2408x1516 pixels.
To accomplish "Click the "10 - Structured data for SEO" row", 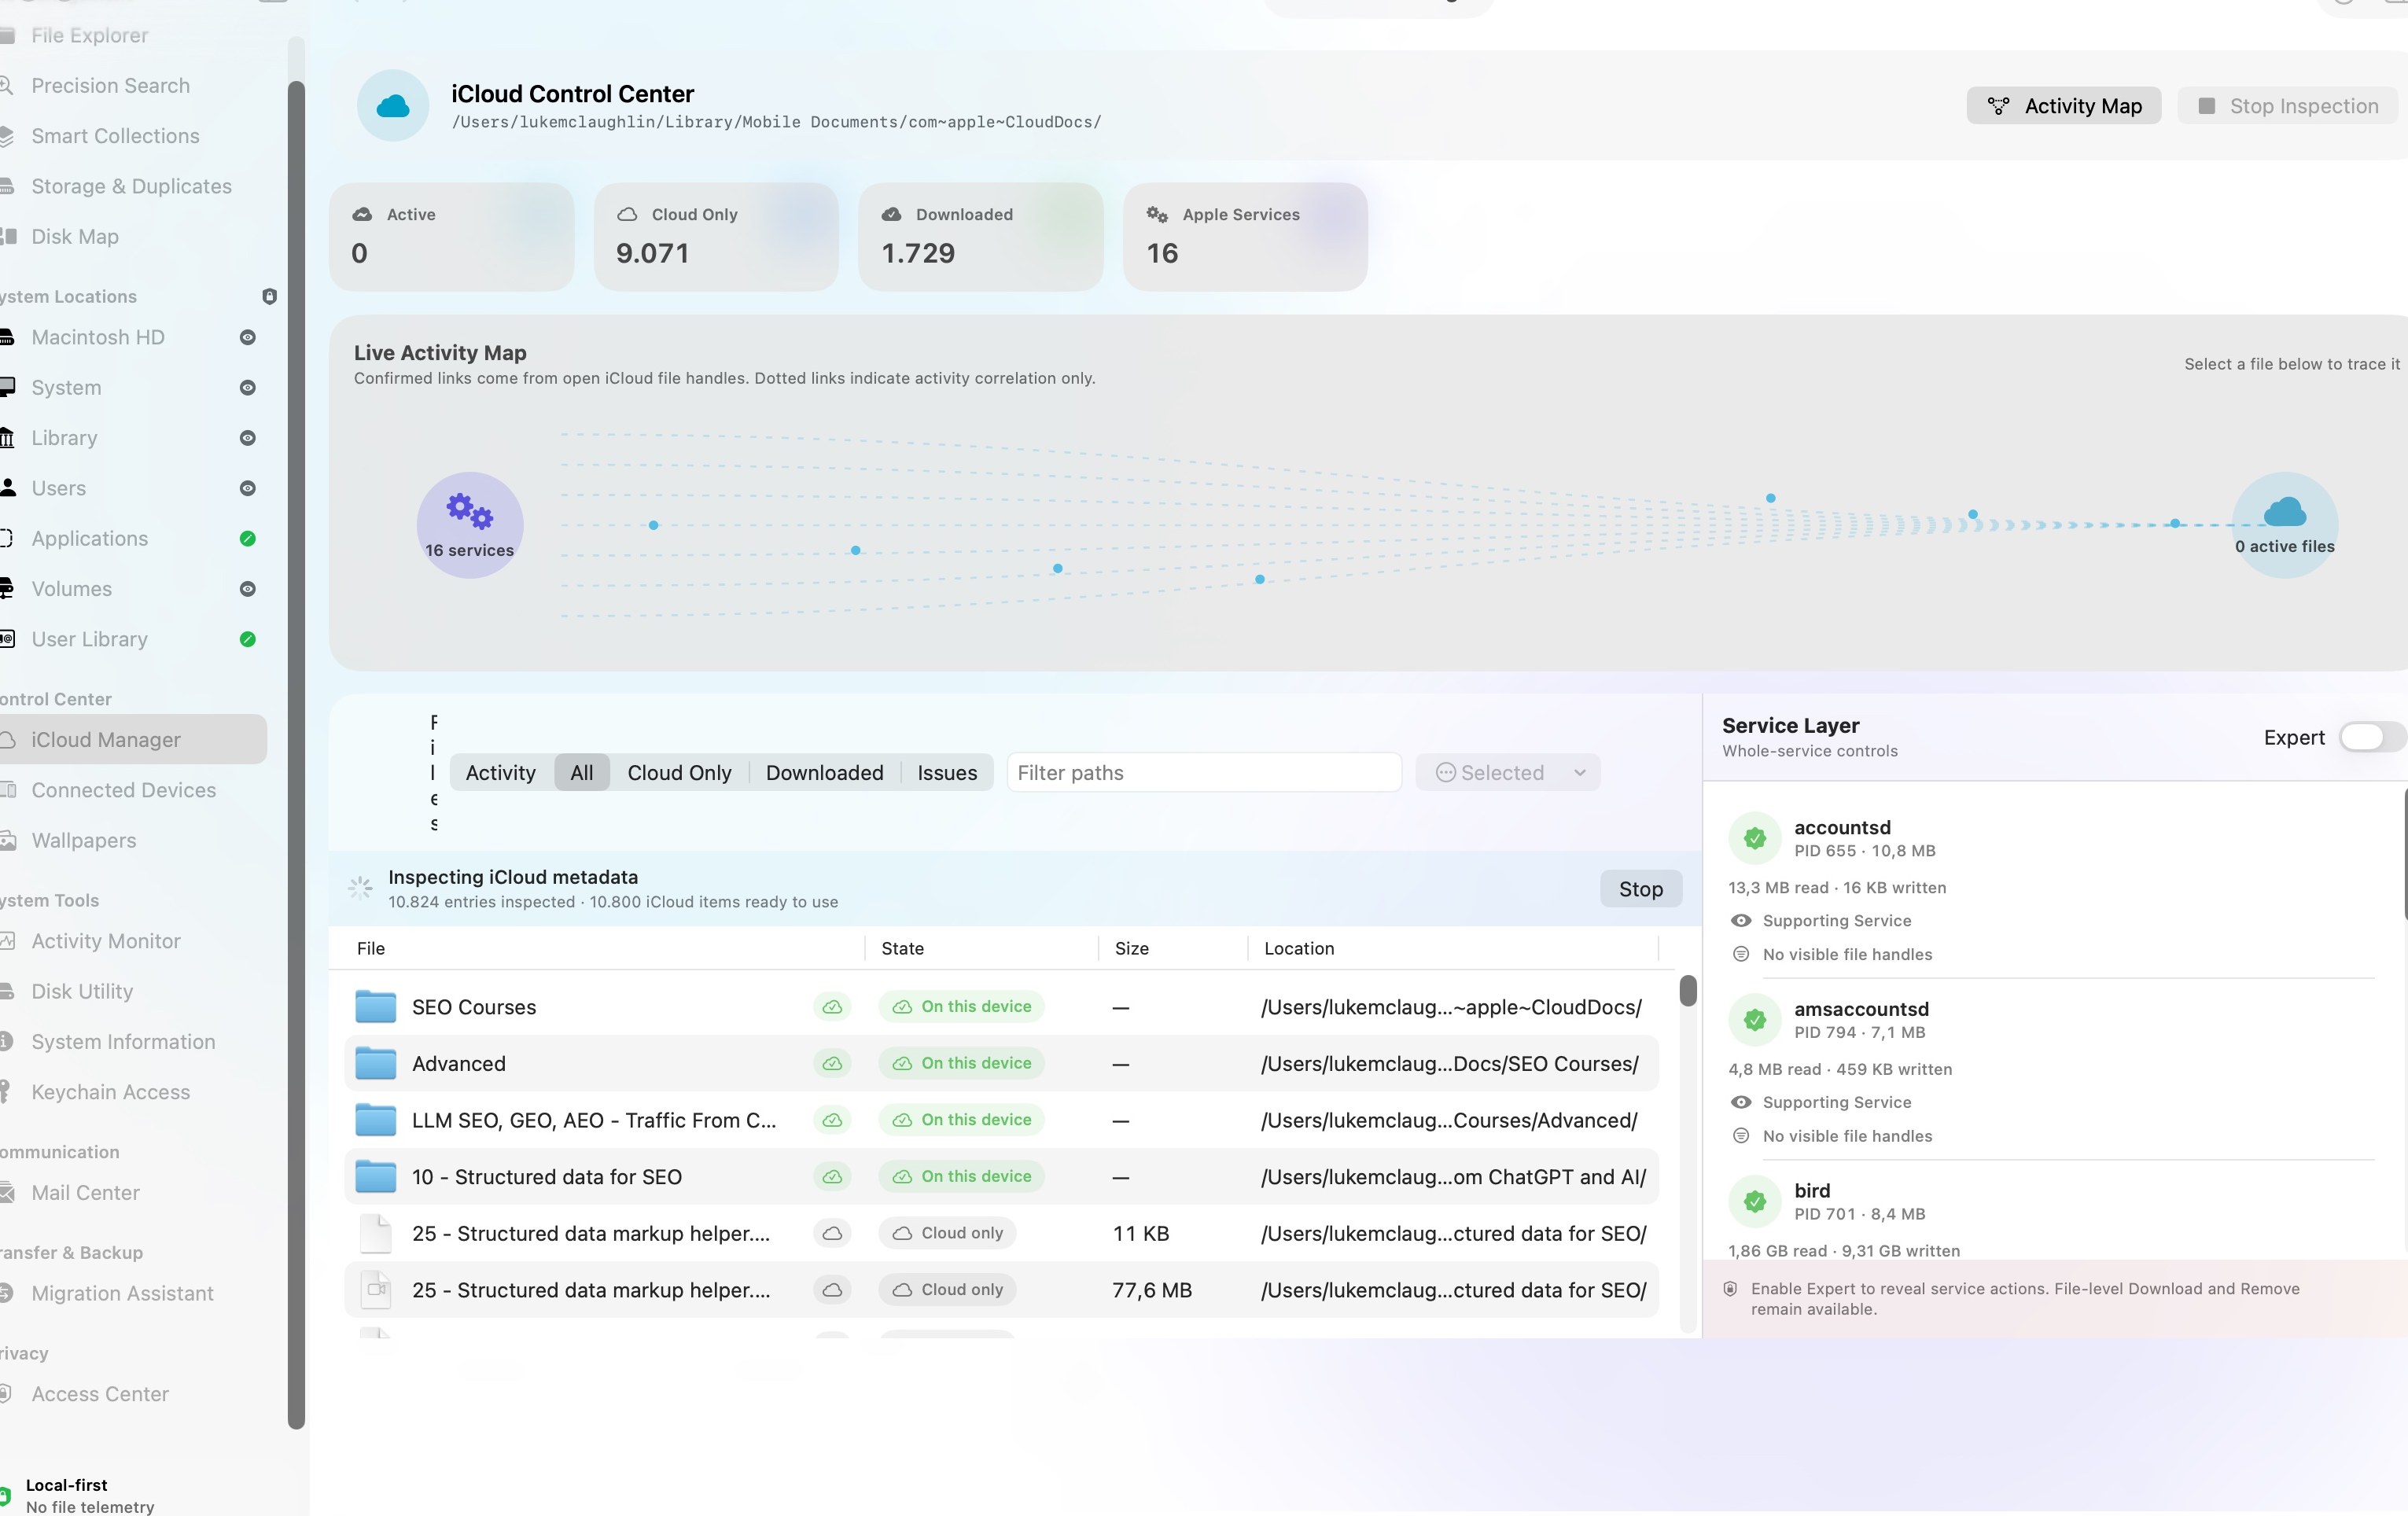I will click(x=1001, y=1176).
